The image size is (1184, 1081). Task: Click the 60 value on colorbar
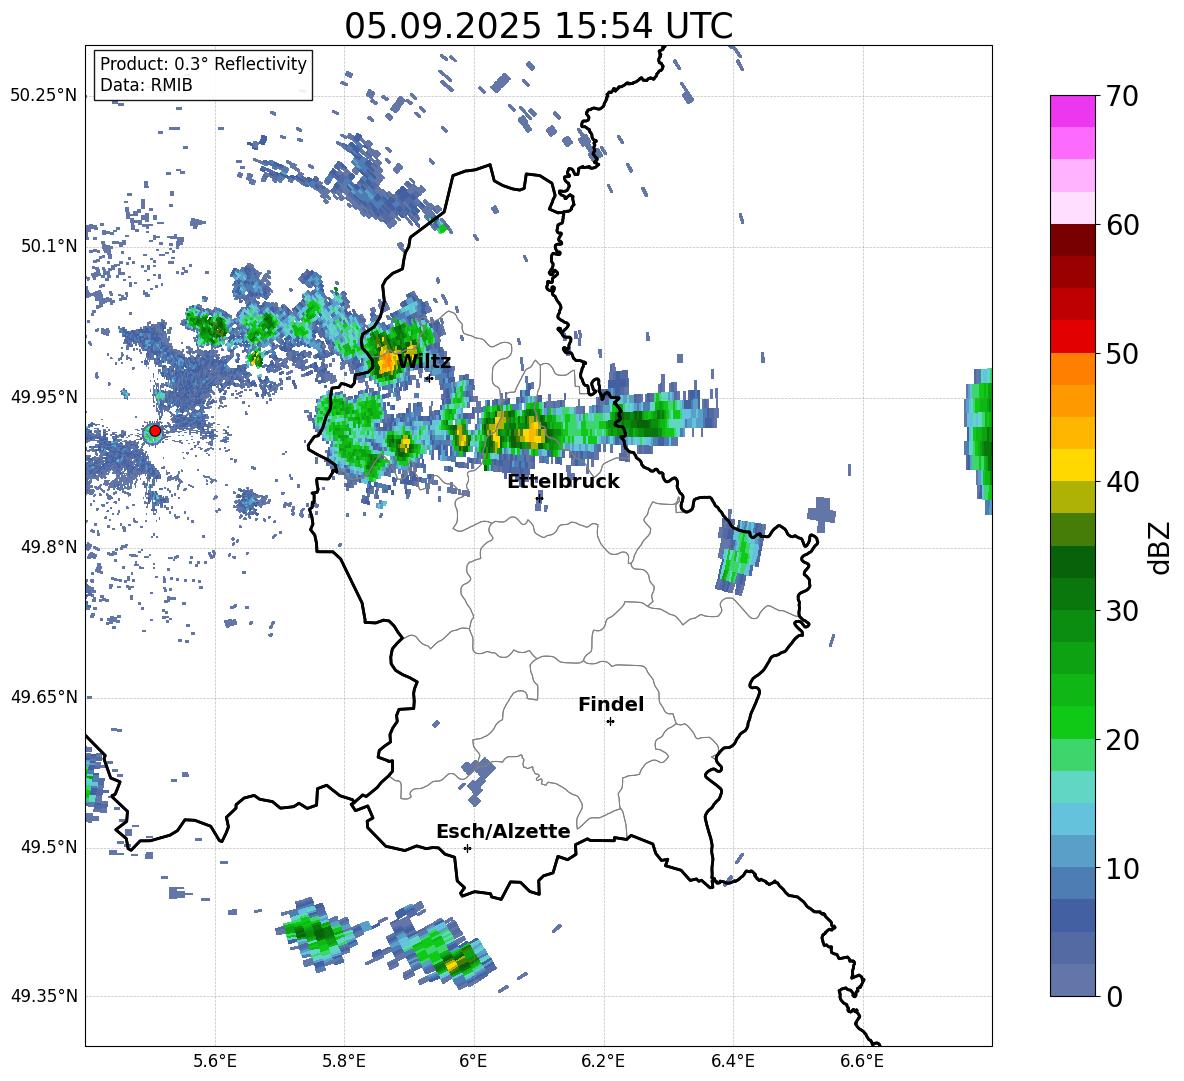click(x=1121, y=225)
